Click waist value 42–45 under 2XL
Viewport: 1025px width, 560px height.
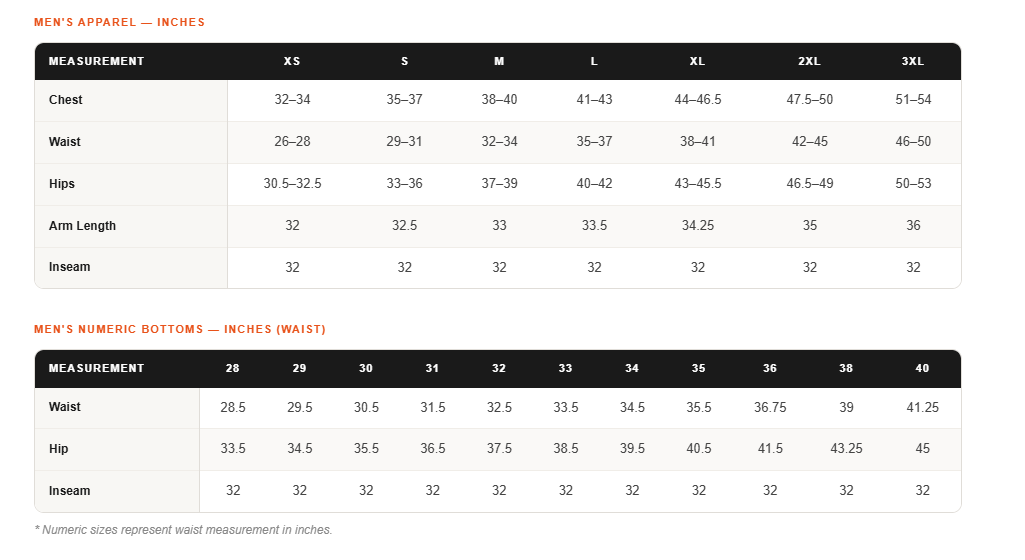tap(809, 142)
